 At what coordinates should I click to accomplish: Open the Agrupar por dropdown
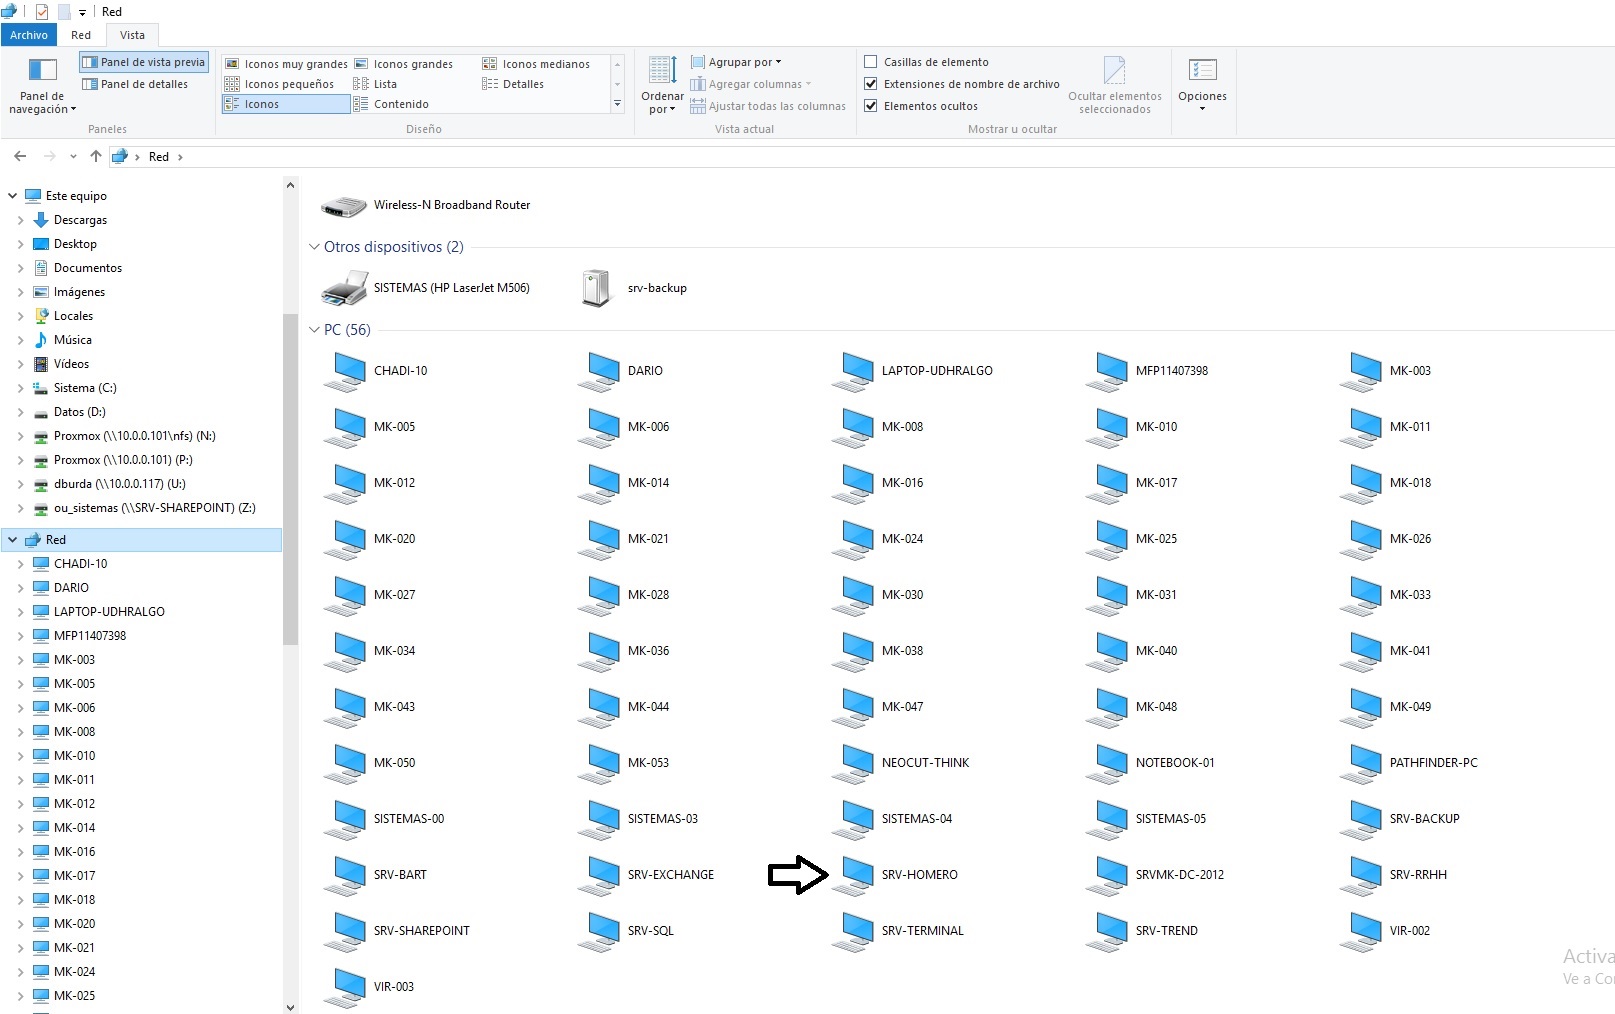pyautogui.click(x=744, y=62)
